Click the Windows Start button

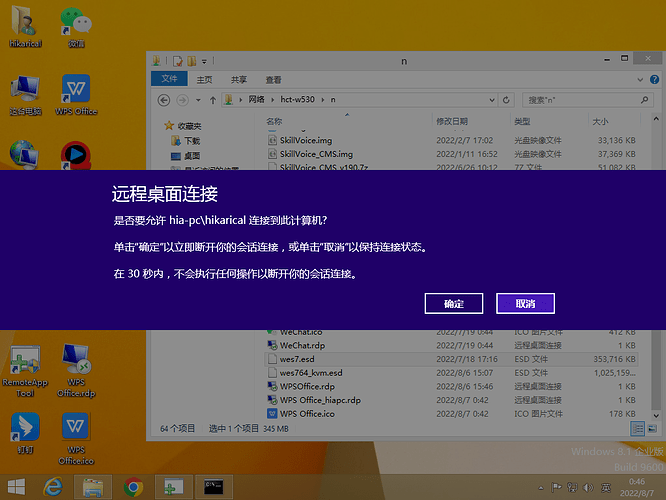[x=16, y=487]
